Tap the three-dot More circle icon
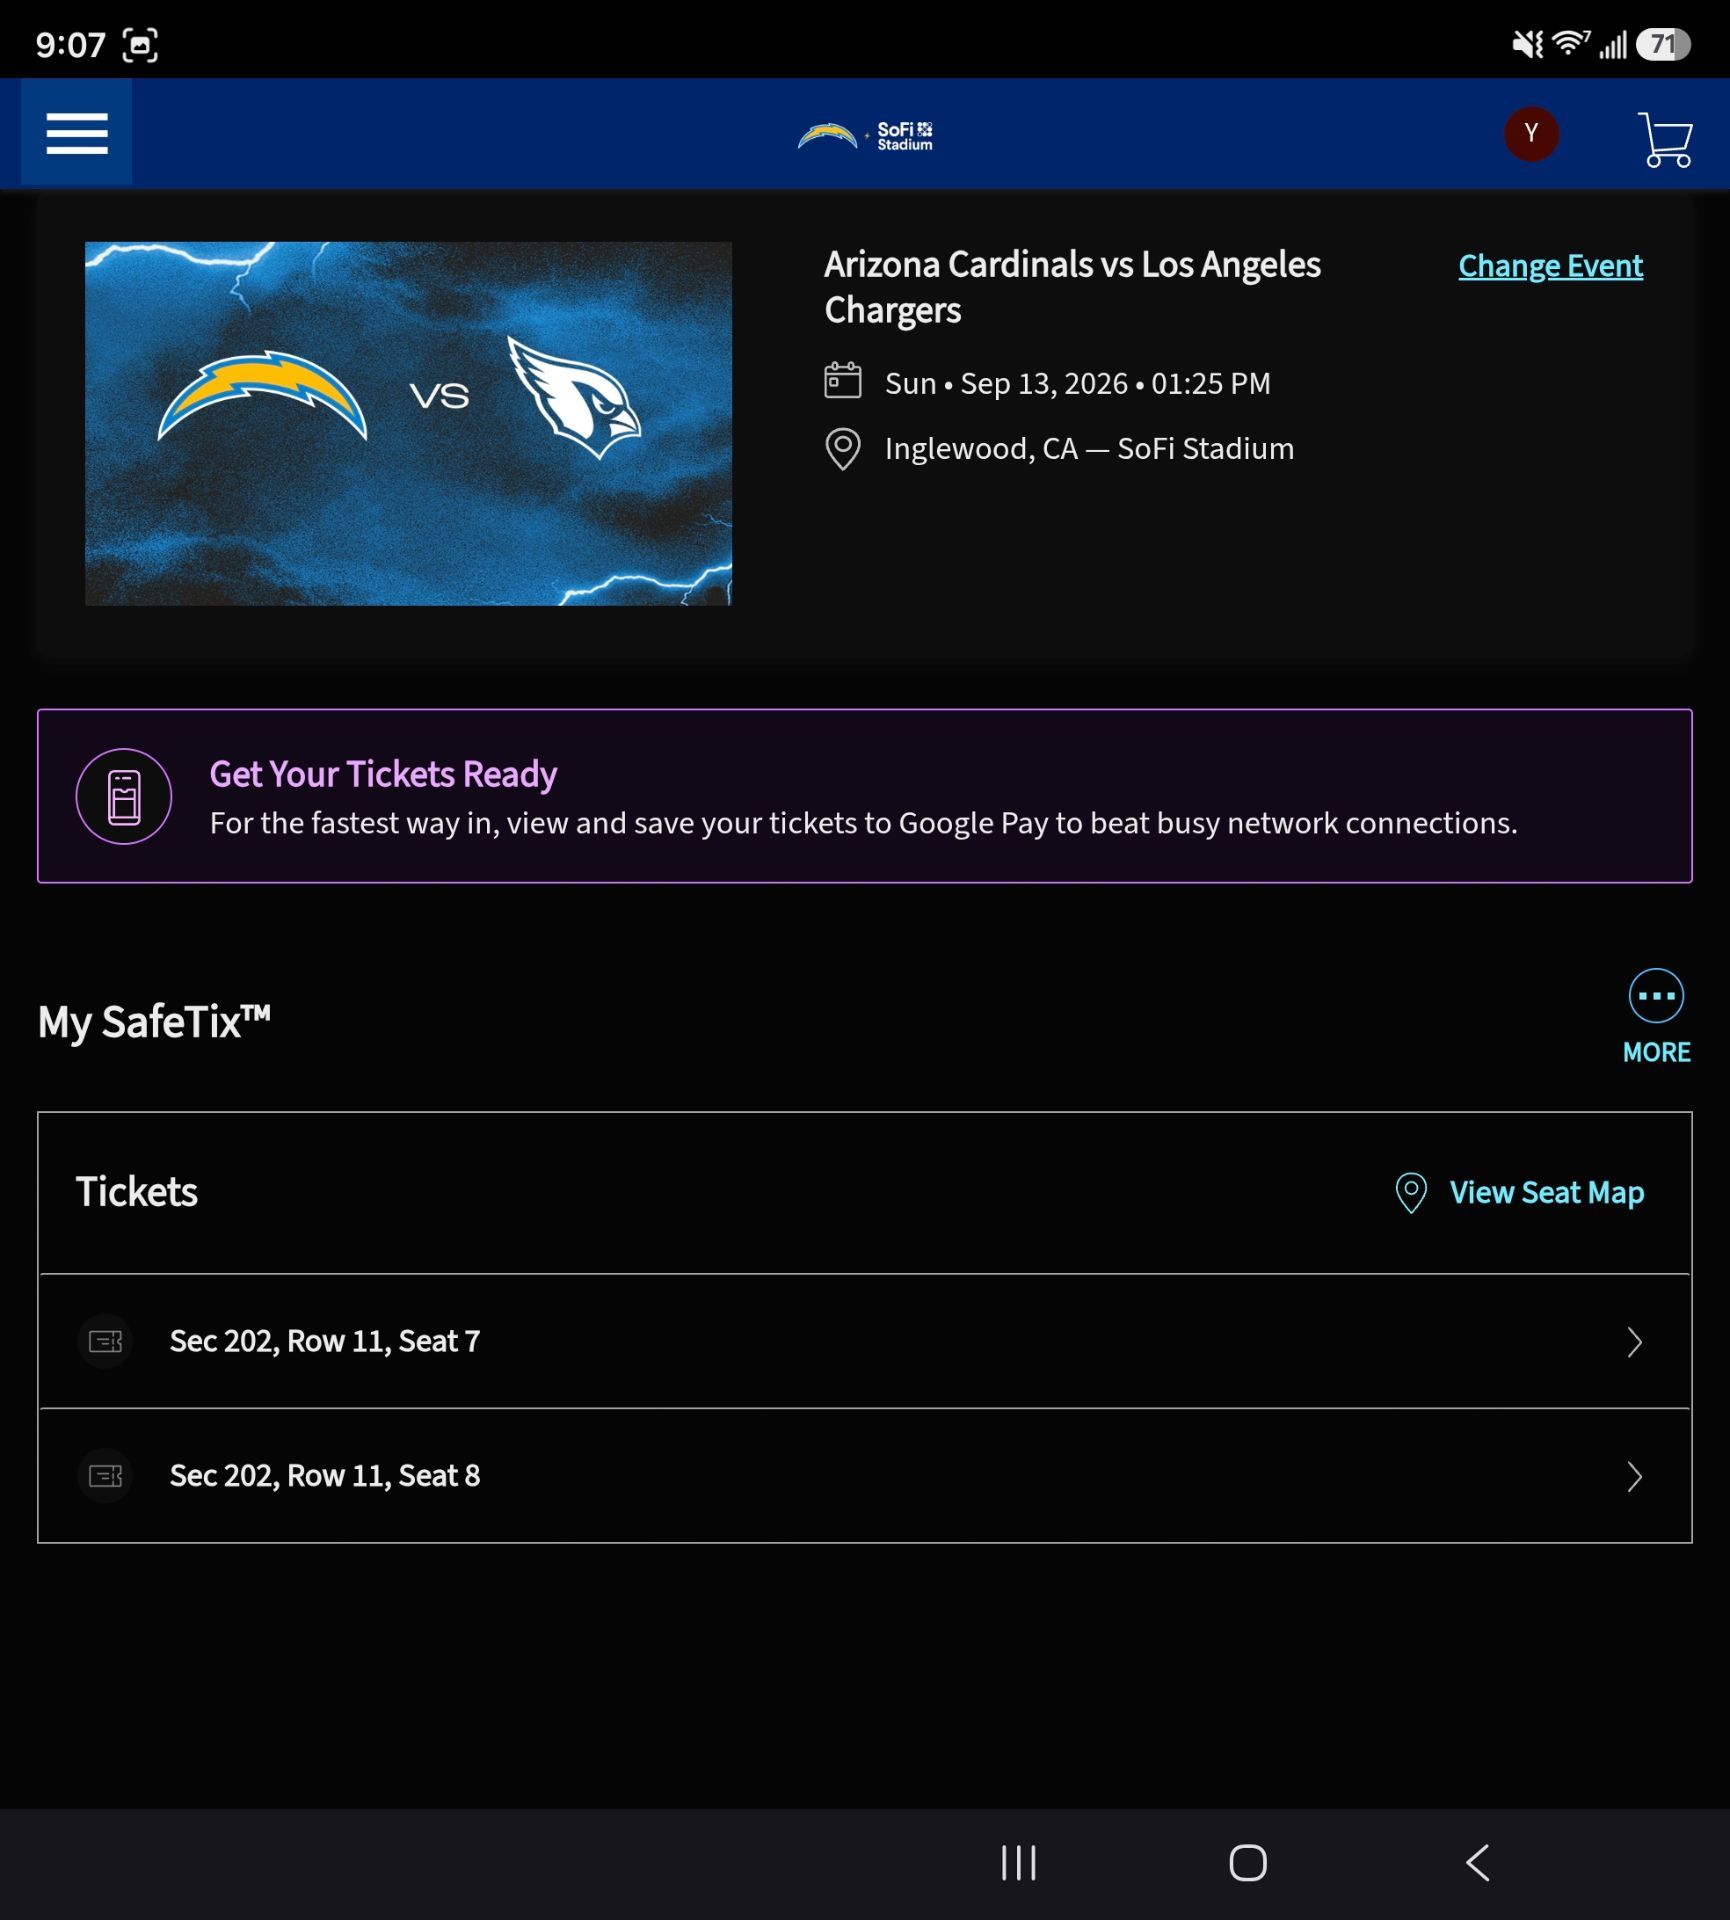1730x1920 pixels. tap(1656, 996)
